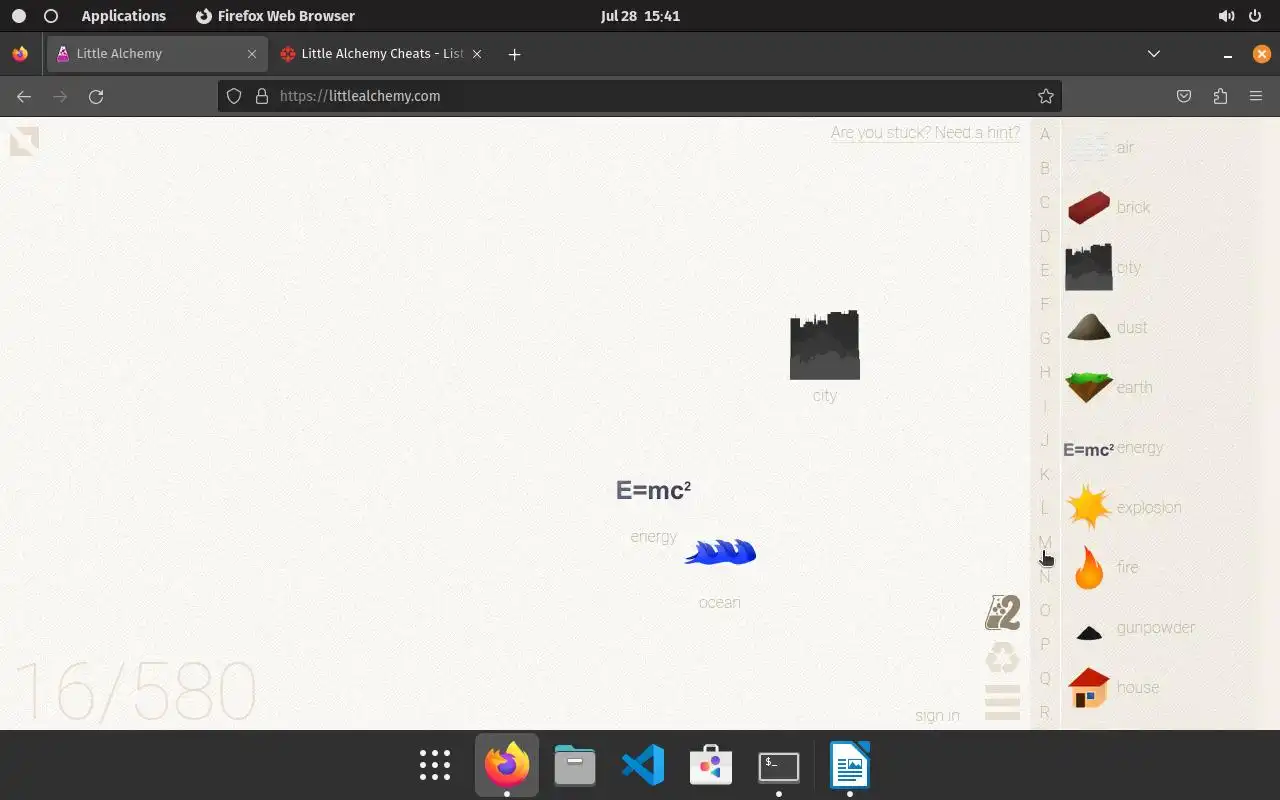Open the Pocket save icon
Image resolution: width=1280 pixels, height=800 pixels.
pos(1184,96)
